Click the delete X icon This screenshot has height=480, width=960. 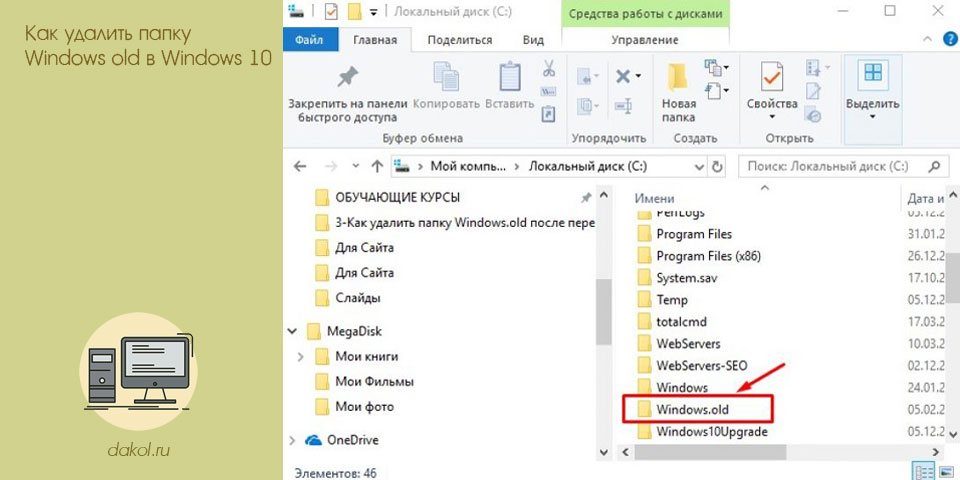point(623,77)
